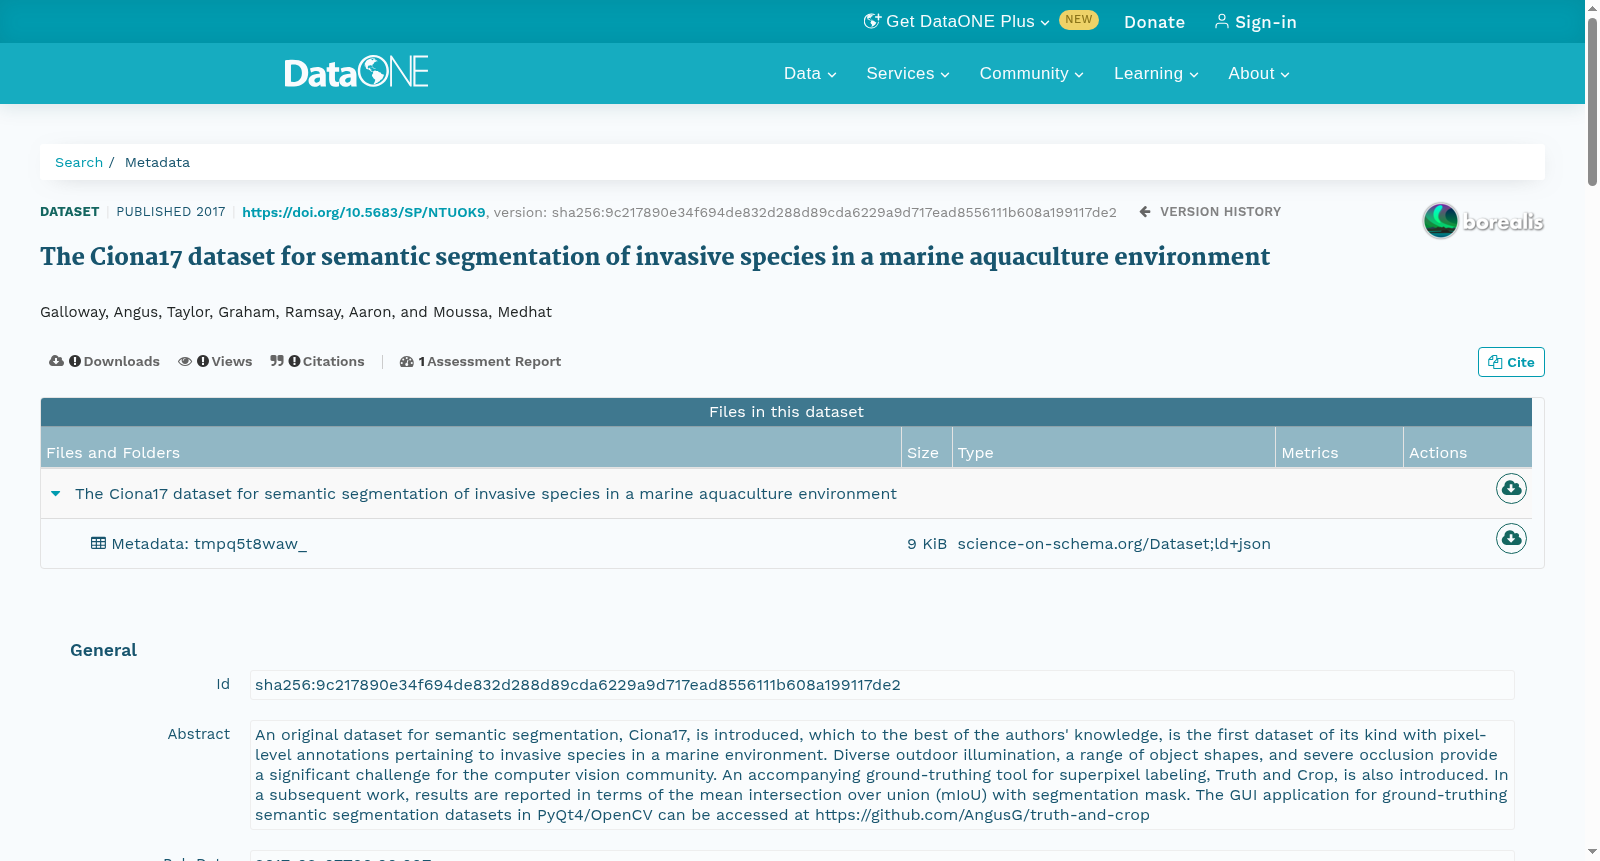Open the dataset DOI link
This screenshot has height=861, width=1600.
coord(364,212)
